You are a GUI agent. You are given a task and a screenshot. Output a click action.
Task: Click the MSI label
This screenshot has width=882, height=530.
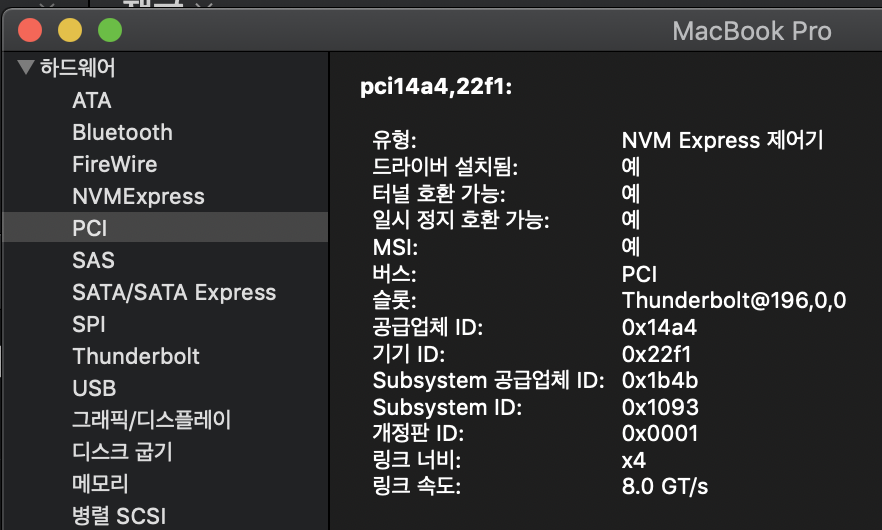[x=395, y=248]
